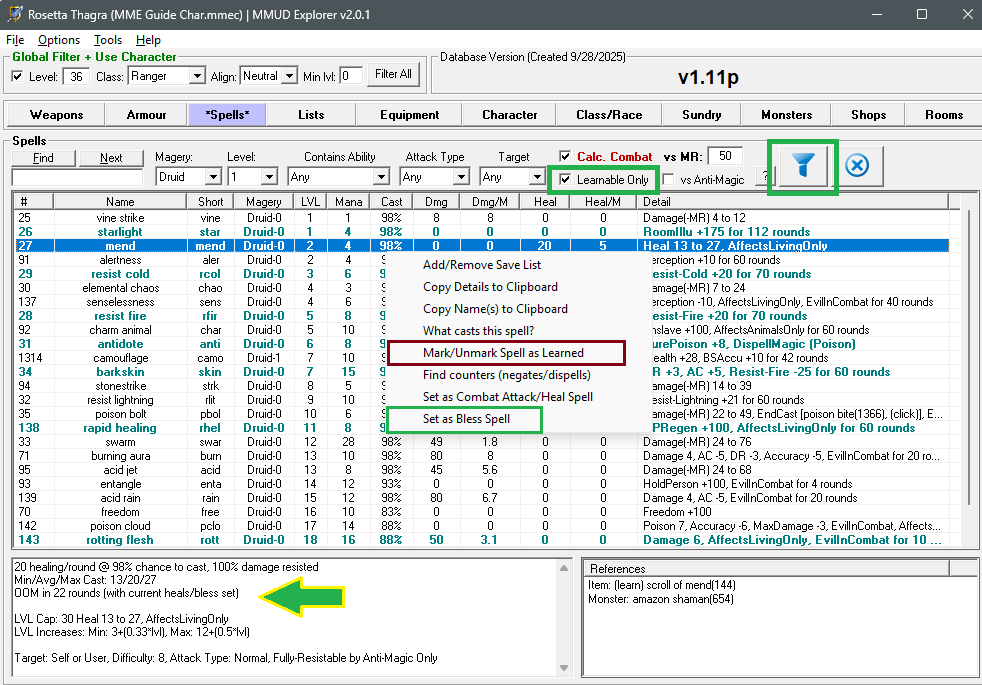Image resolution: width=982 pixels, height=685 pixels.
Task: Enable the vs Anti-Magic checkbox
Action: tap(668, 180)
